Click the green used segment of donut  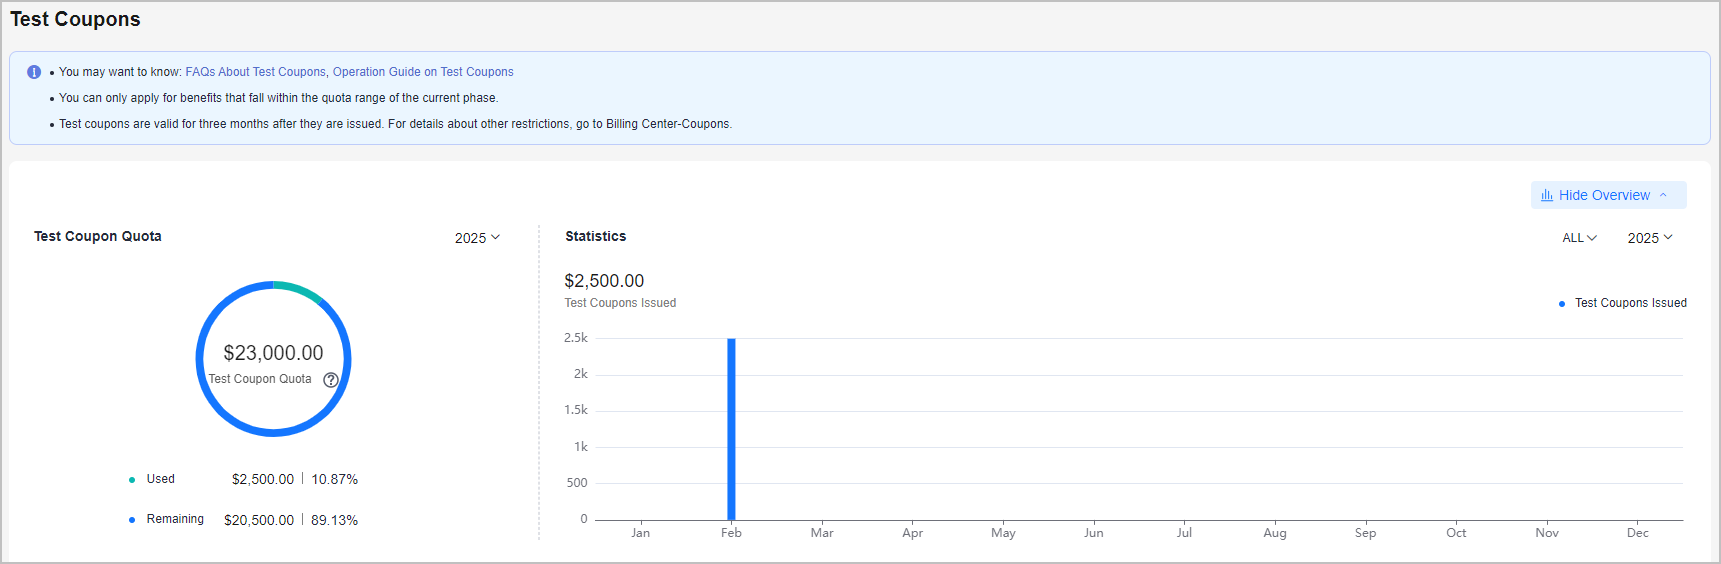coord(299,288)
